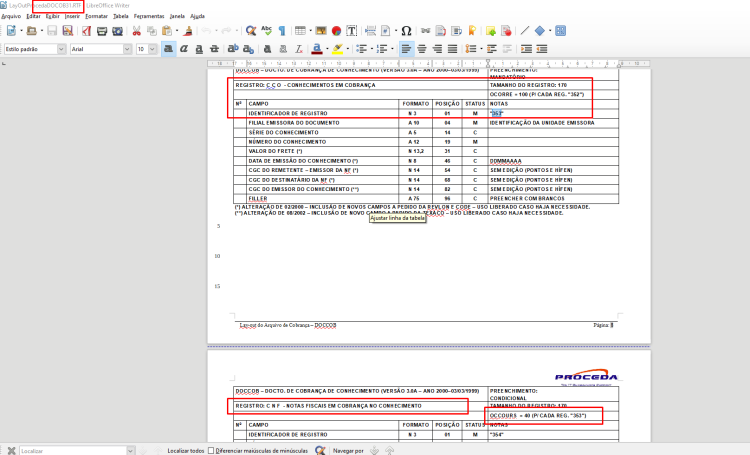The height and width of the screenshot is (455, 750).
Task: Apply the red font color
Action: coord(317,49)
